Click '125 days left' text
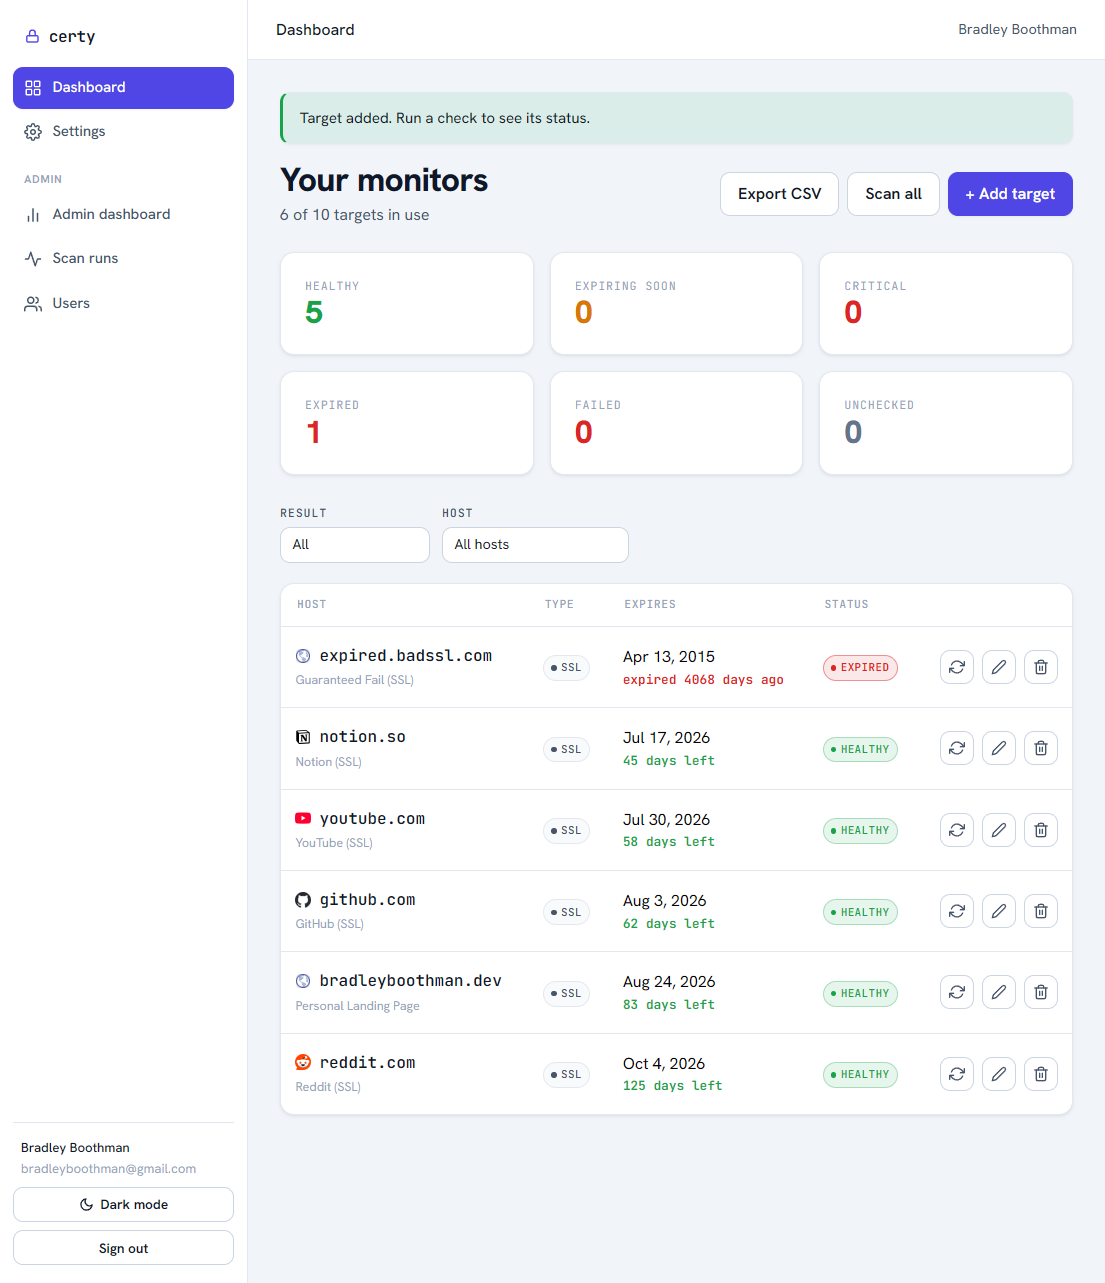Screen dimensions: 1105x1283 tap(672, 1086)
